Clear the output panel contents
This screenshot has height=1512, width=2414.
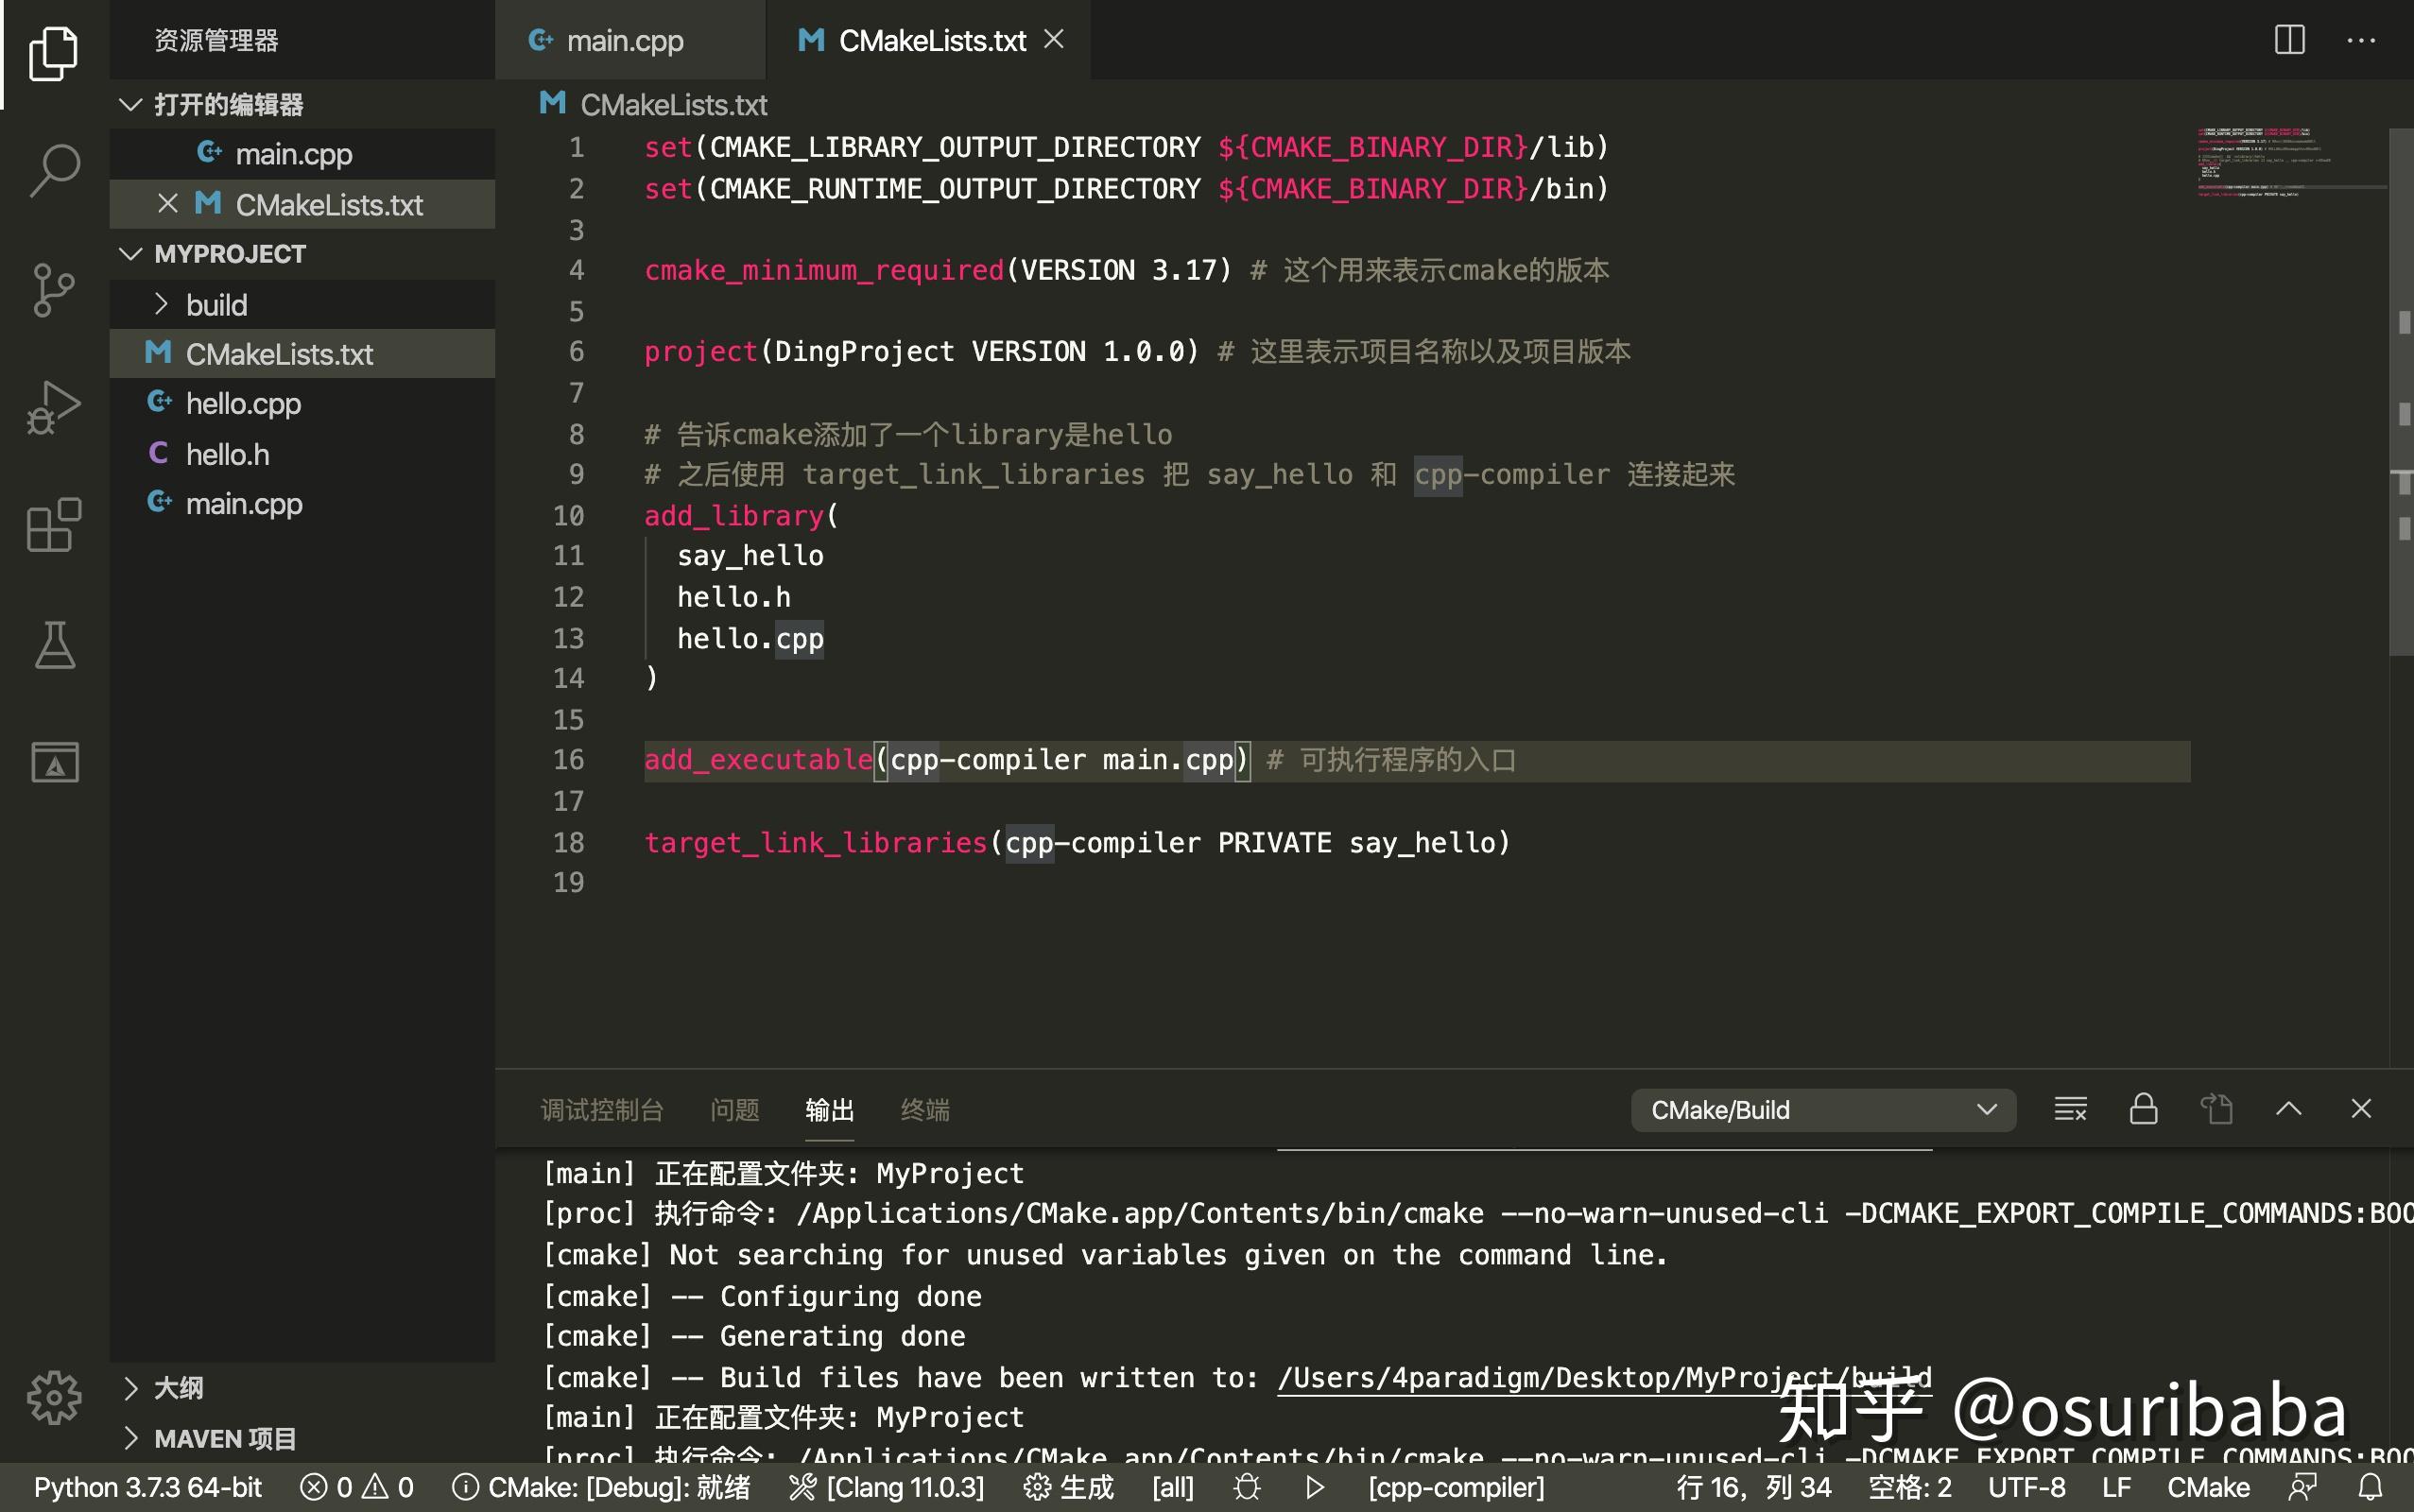click(2069, 1109)
